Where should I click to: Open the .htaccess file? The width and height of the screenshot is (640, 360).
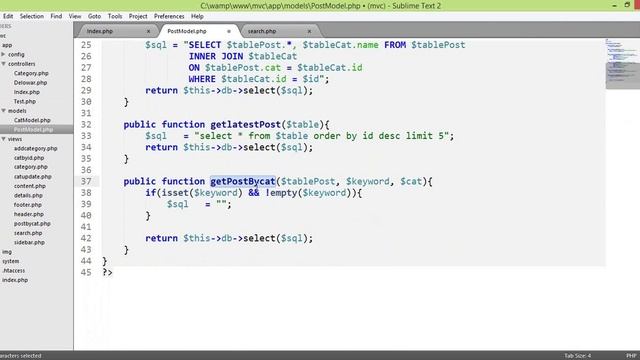13,271
